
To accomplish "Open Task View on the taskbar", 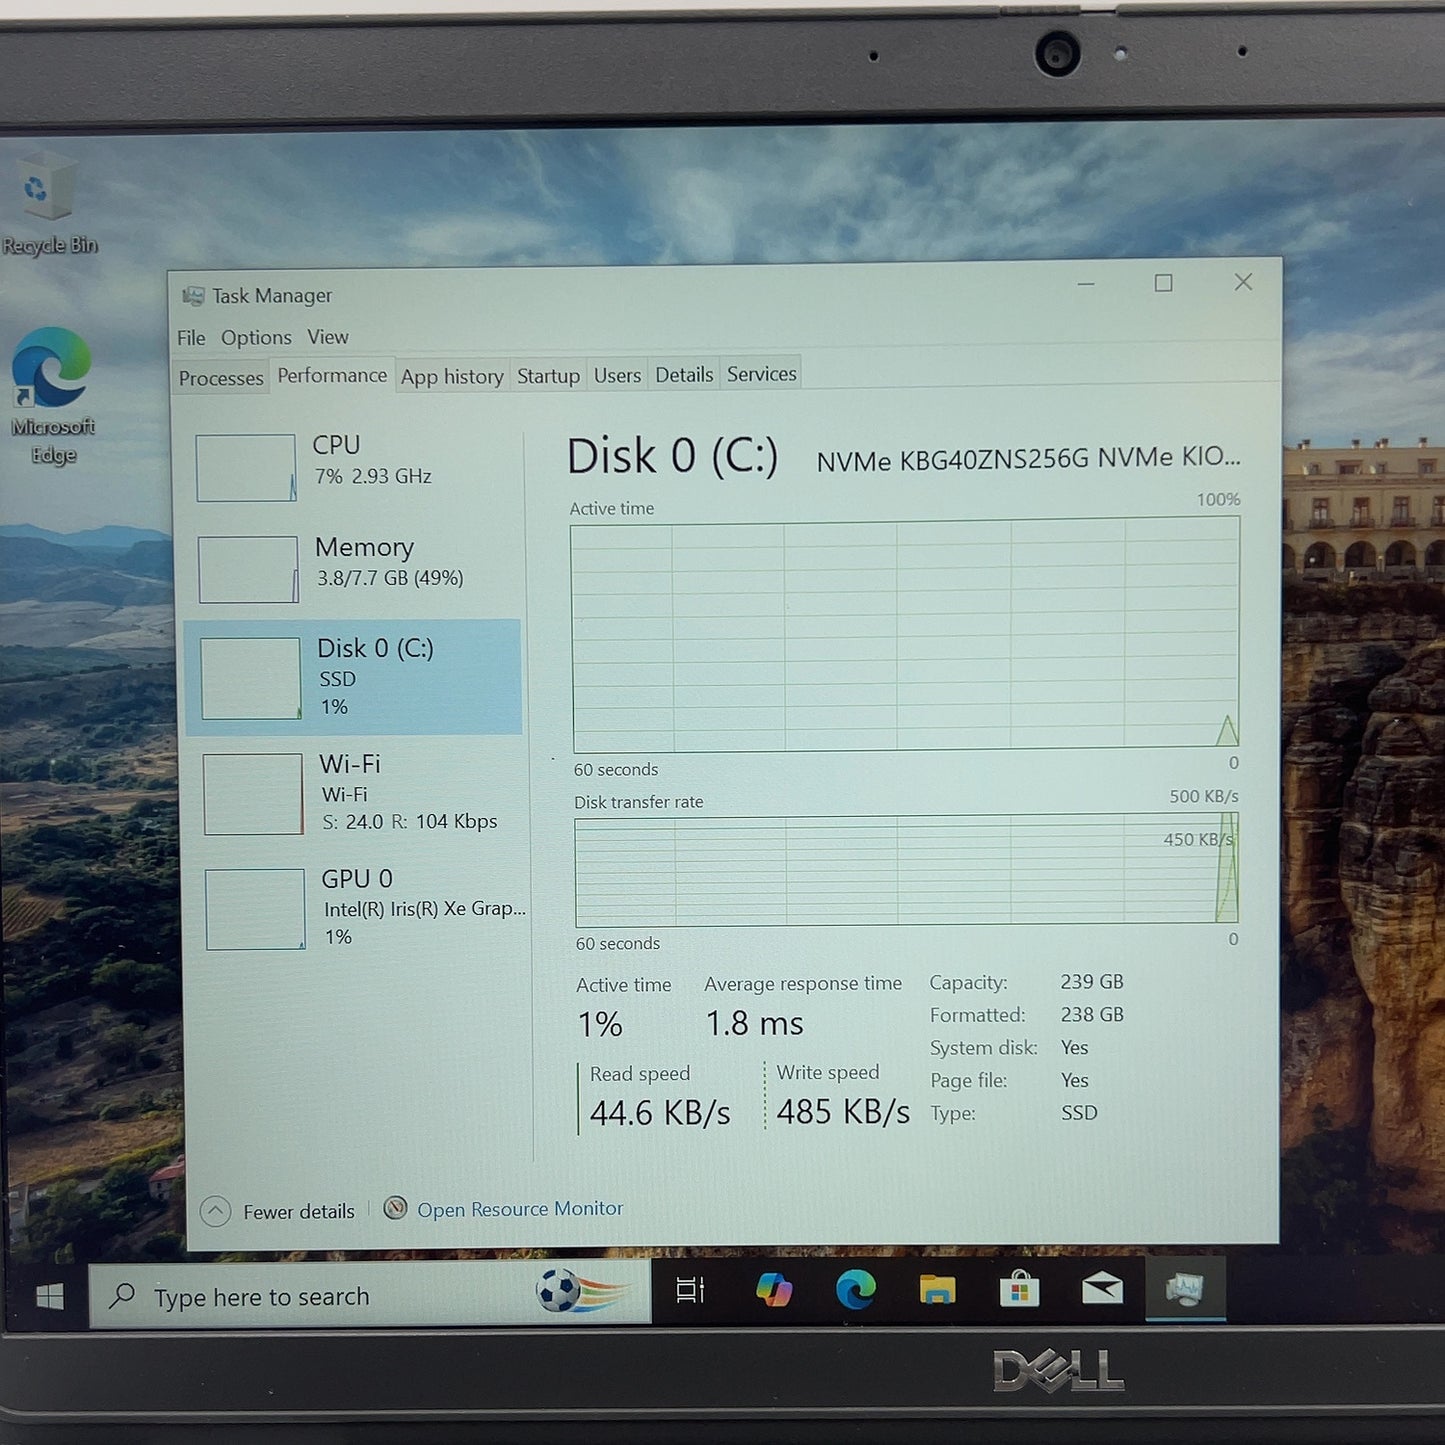I will (x=690, y=1290).
